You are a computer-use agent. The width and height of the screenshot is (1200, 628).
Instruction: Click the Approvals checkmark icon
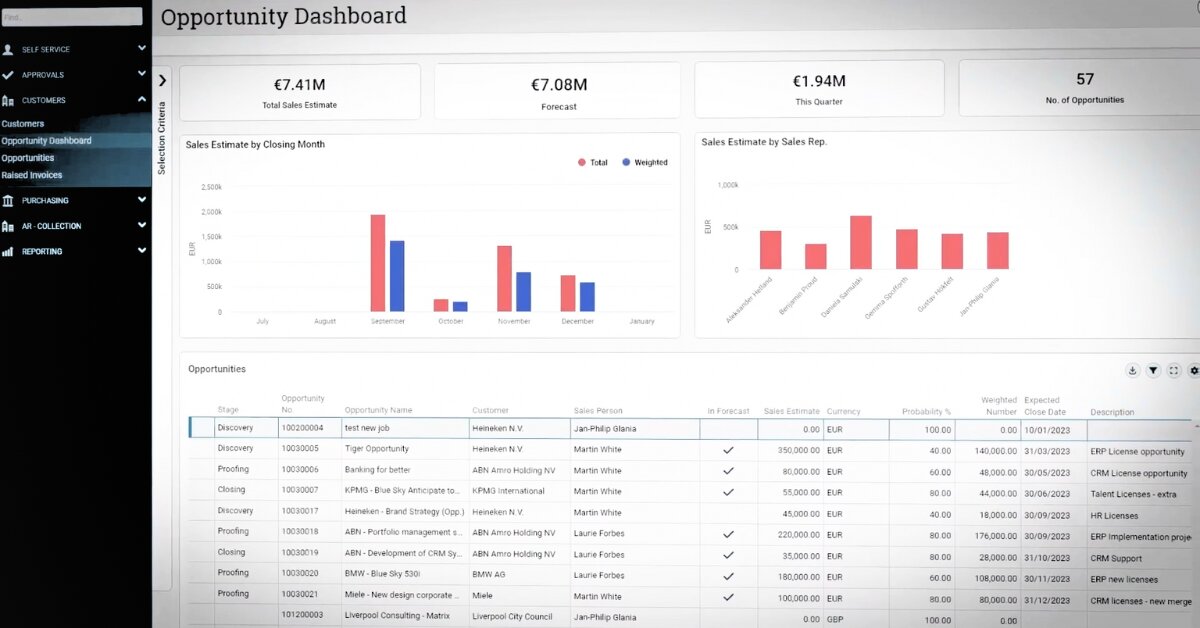pyautogui.click(x=8, y=75)
